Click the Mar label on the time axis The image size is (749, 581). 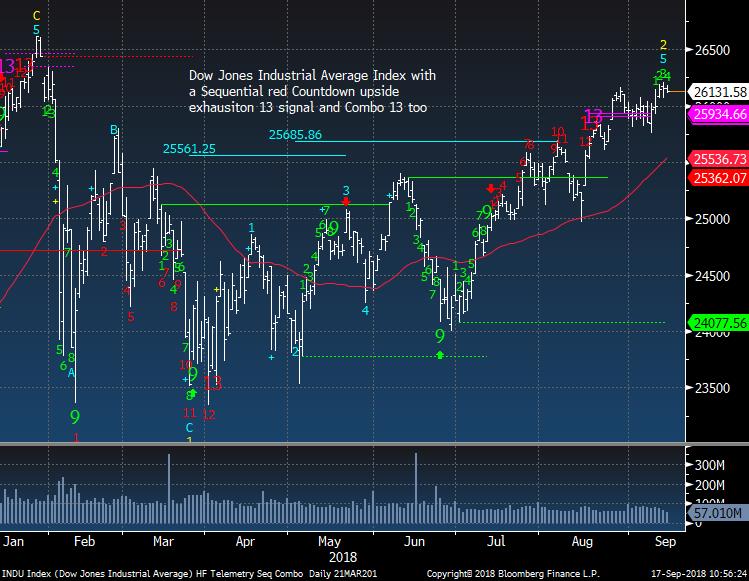point(163,541)
